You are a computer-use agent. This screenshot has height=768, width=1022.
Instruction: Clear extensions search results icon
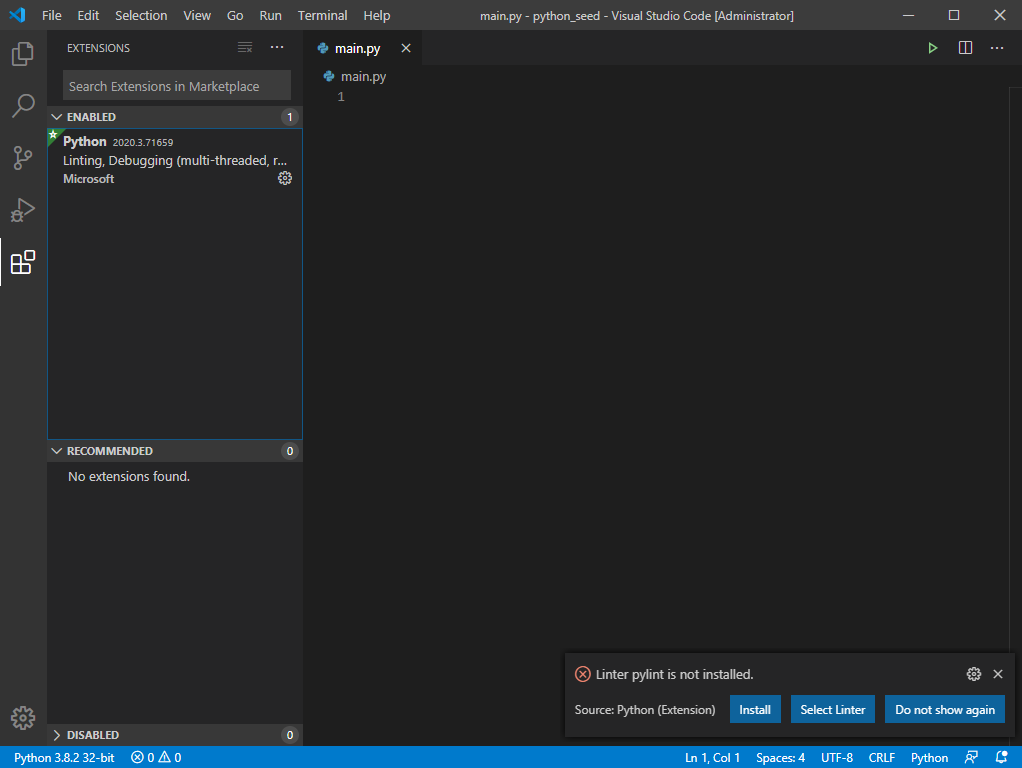coord(245,48)
